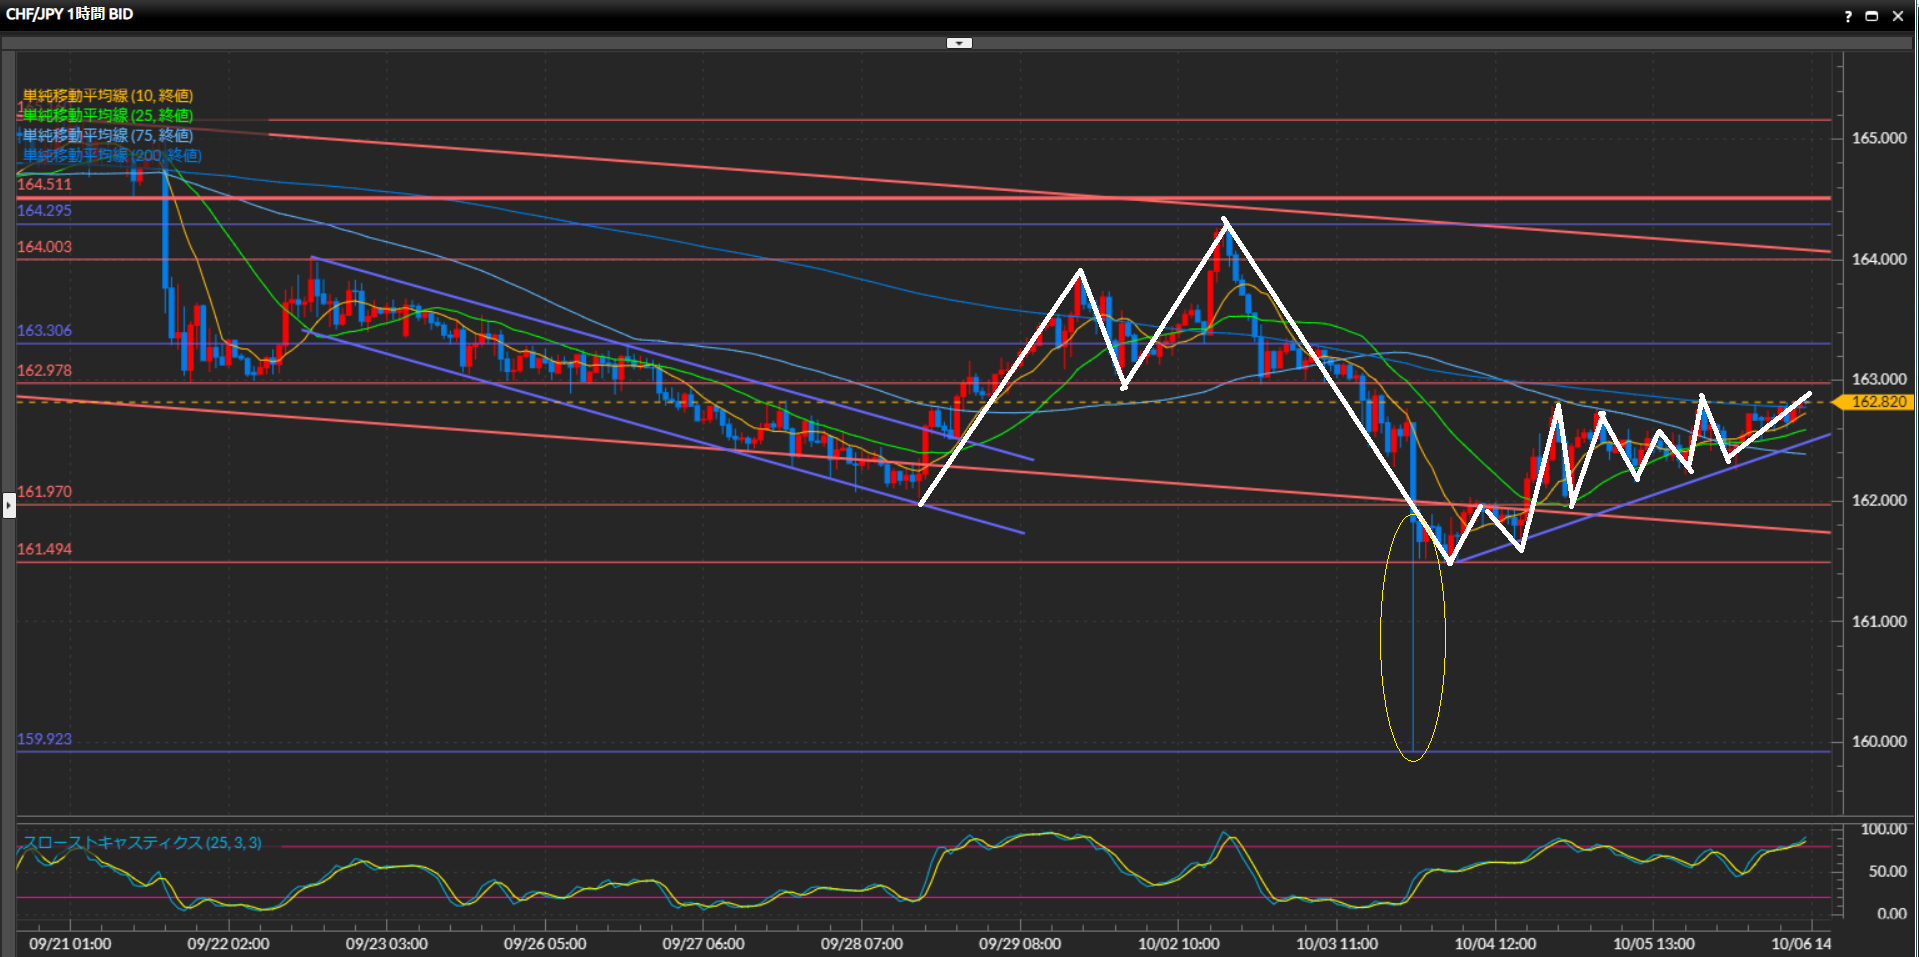The width and height of the screenshot is (1919, 957).
Task: Click the CHF/JPY 1時間 BID title bar
Action: coord(70,14)
